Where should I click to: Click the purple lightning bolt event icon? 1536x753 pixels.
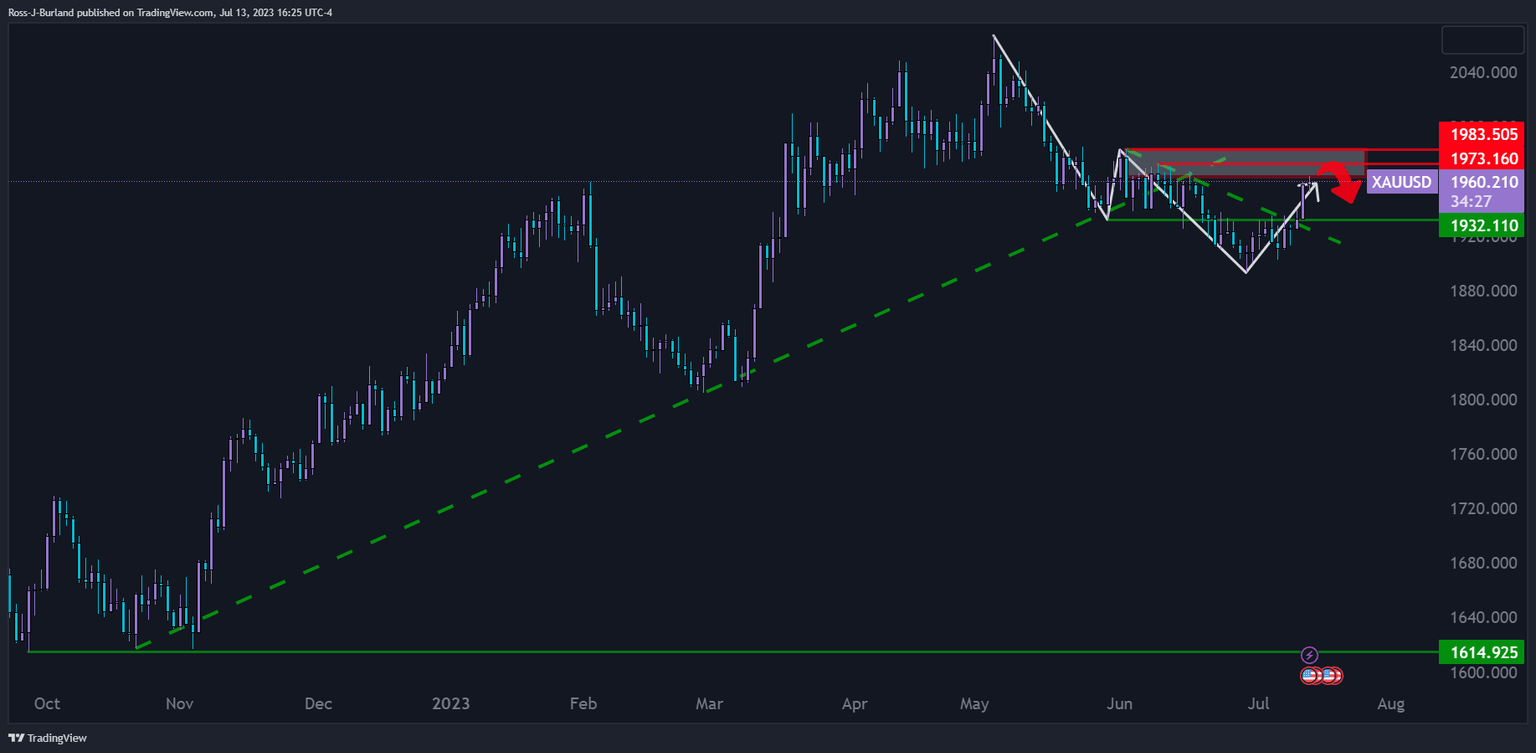(1310, 655)
